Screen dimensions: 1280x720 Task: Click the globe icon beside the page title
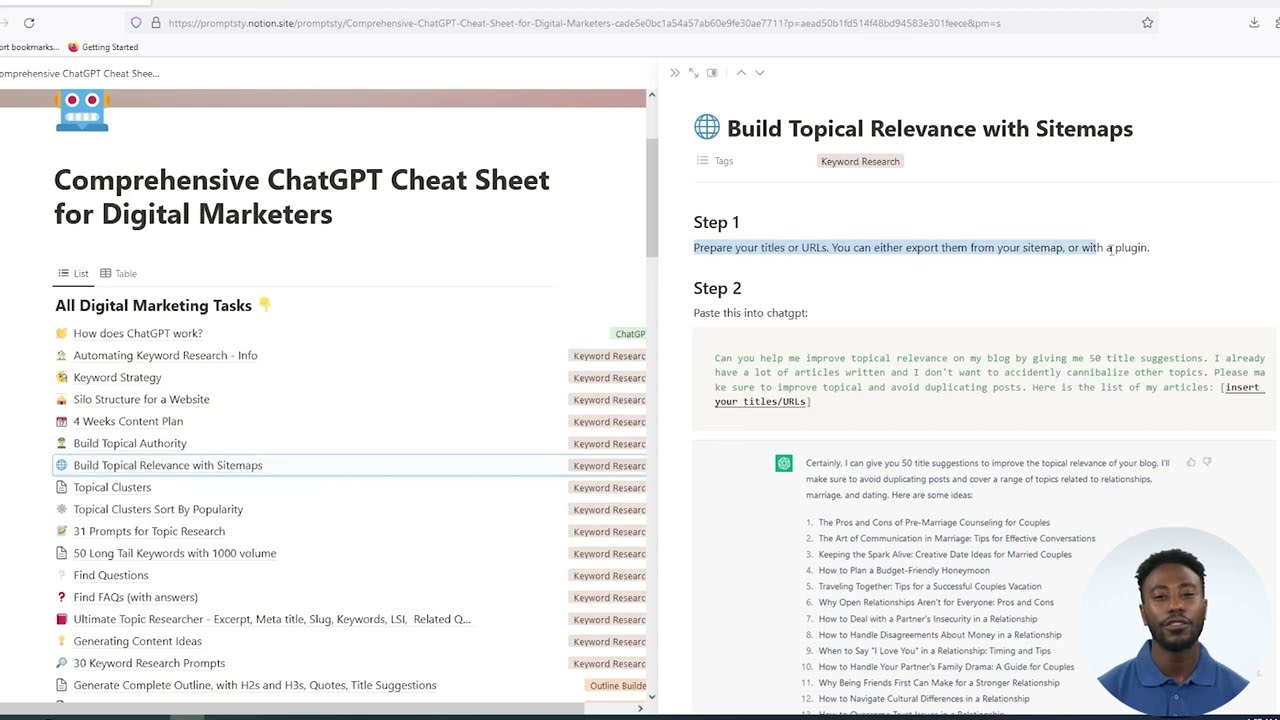point(707,127)
